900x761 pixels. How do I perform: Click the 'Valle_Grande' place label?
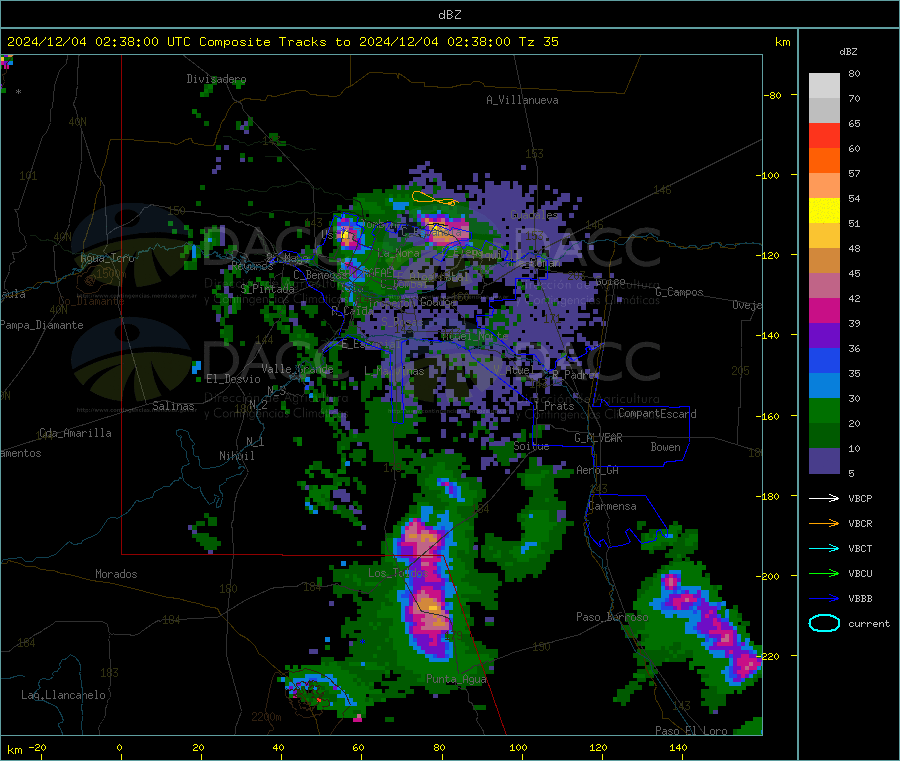297,368
